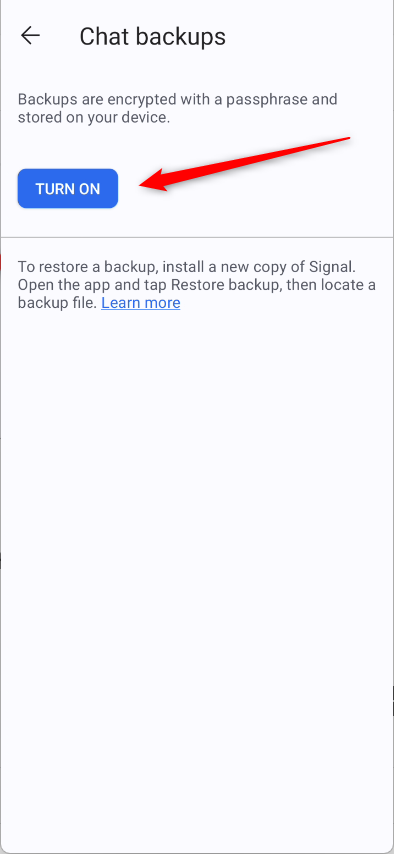Image resolution: width=394 pixels, height=854 pixels.
Task: Go back using the left arrow icon
Action: click(x=30, y=36)
